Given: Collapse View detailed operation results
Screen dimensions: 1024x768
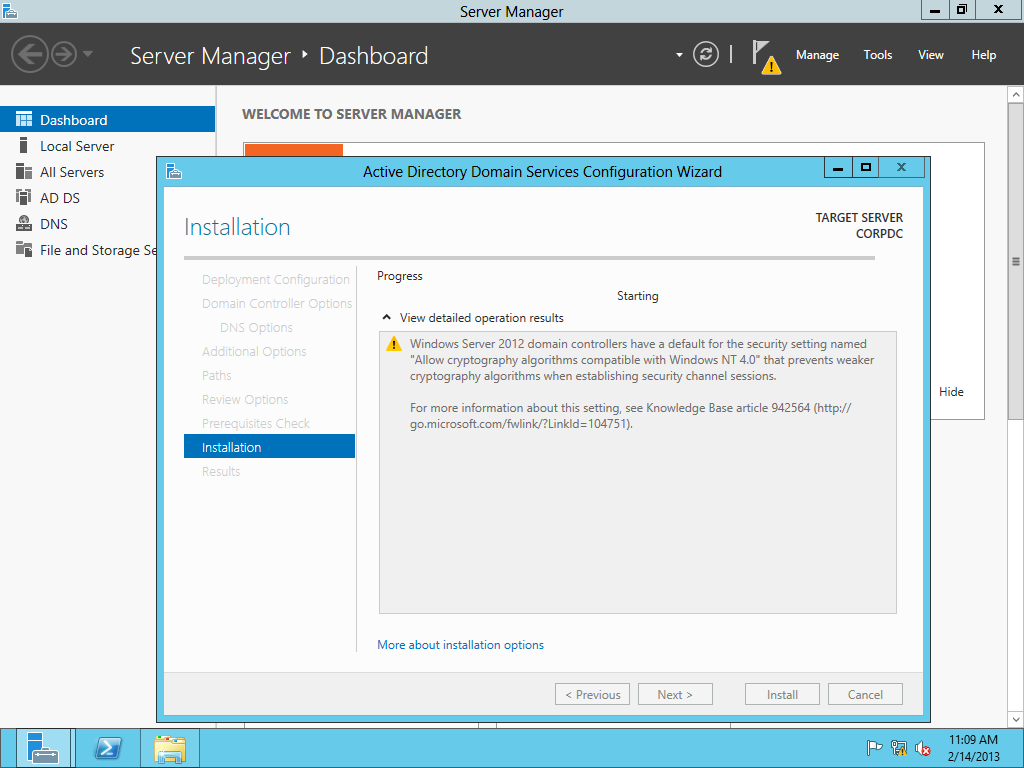Looking at the screenshot, I should pos(386,318).
